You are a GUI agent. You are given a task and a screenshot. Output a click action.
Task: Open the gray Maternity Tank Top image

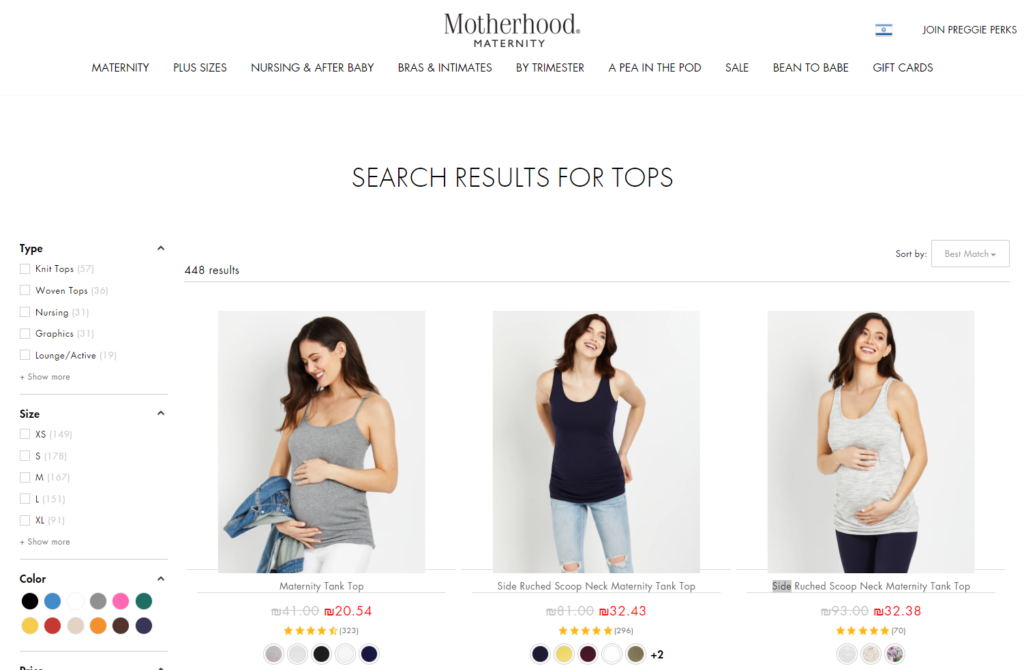[x=321, y=441]
